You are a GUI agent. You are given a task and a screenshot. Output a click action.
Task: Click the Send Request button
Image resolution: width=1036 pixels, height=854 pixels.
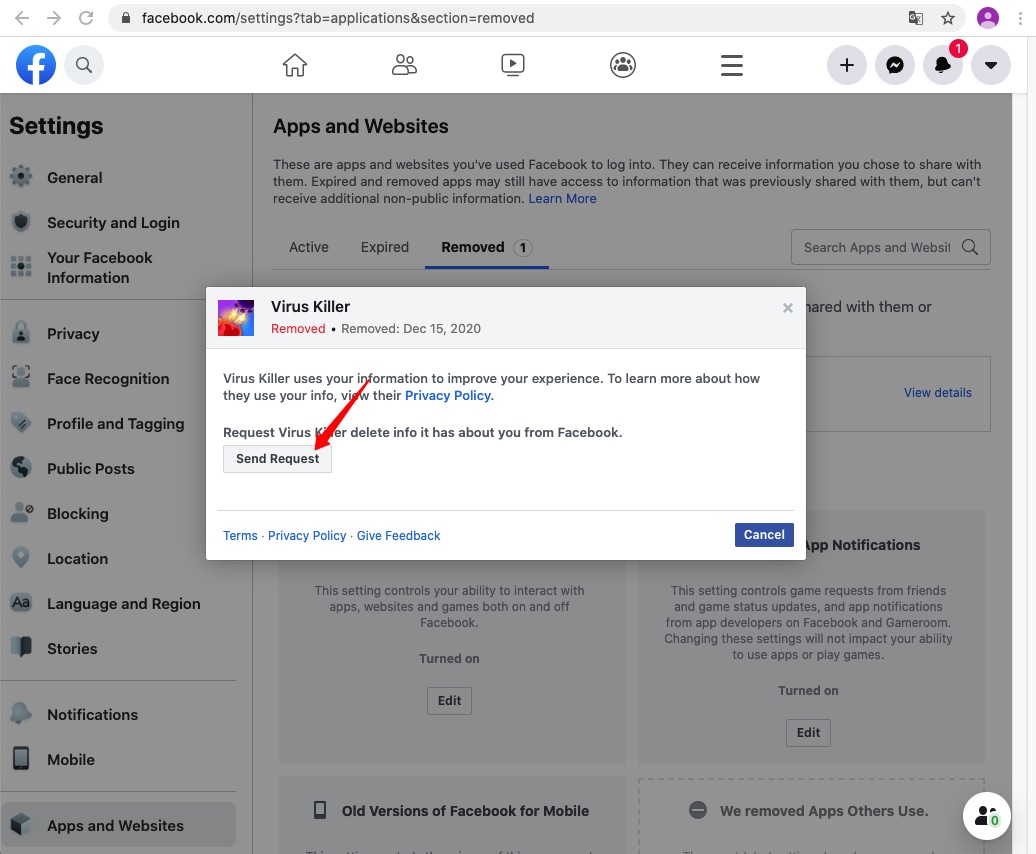tap(278, 458)
